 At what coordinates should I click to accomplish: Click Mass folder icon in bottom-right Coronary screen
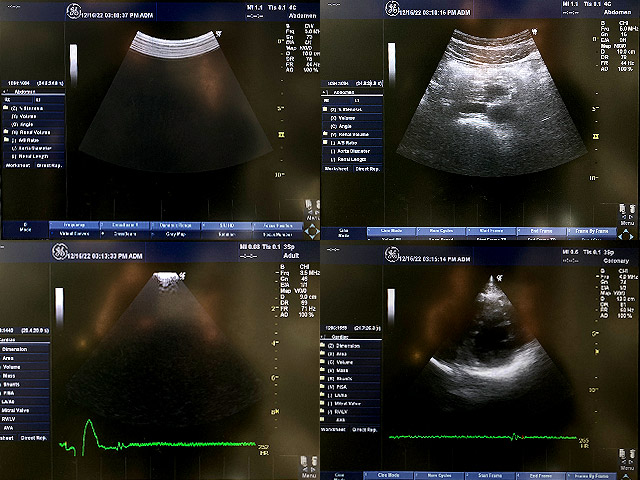coord(323,370)
